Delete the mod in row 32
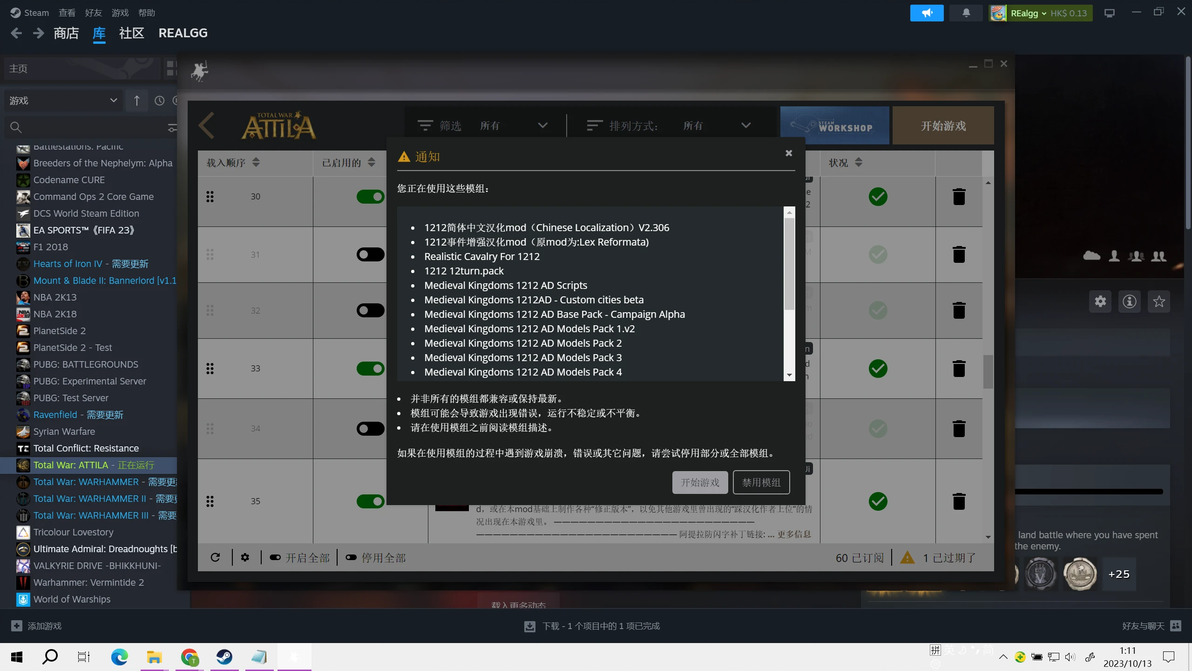The height and width of the screenshot is (671, 1192). 959,310
